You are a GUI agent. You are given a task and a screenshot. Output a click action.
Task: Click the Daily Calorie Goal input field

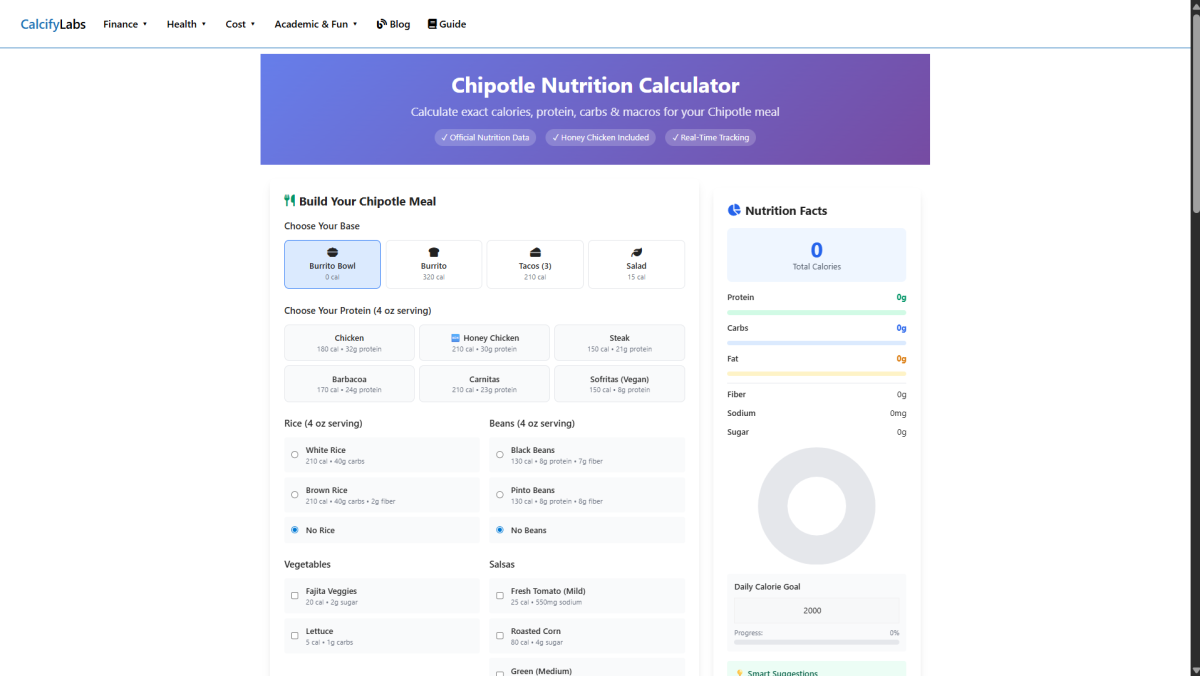812,610
